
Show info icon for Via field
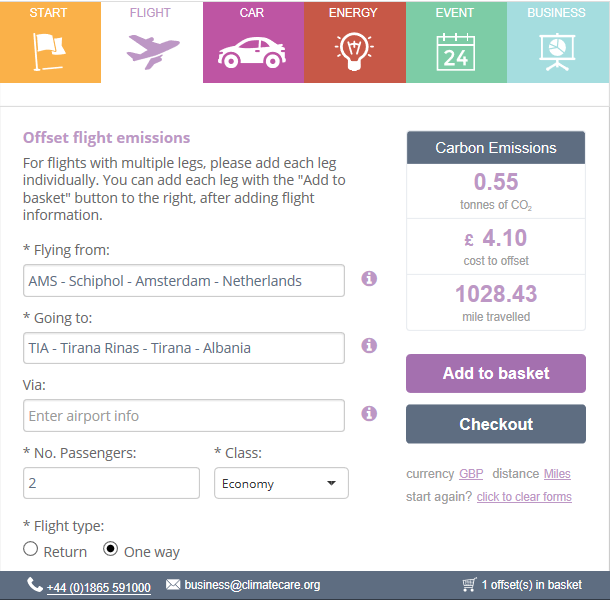tap(369, 413)
